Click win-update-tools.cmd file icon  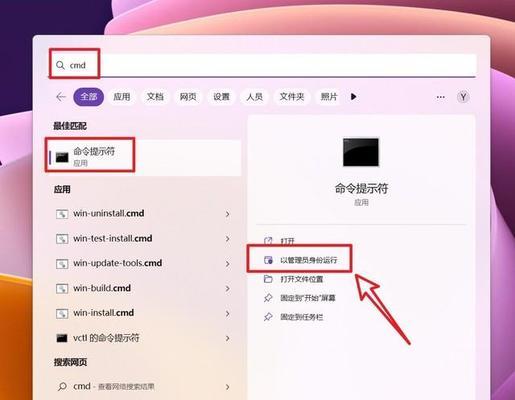tap(62, 264)
